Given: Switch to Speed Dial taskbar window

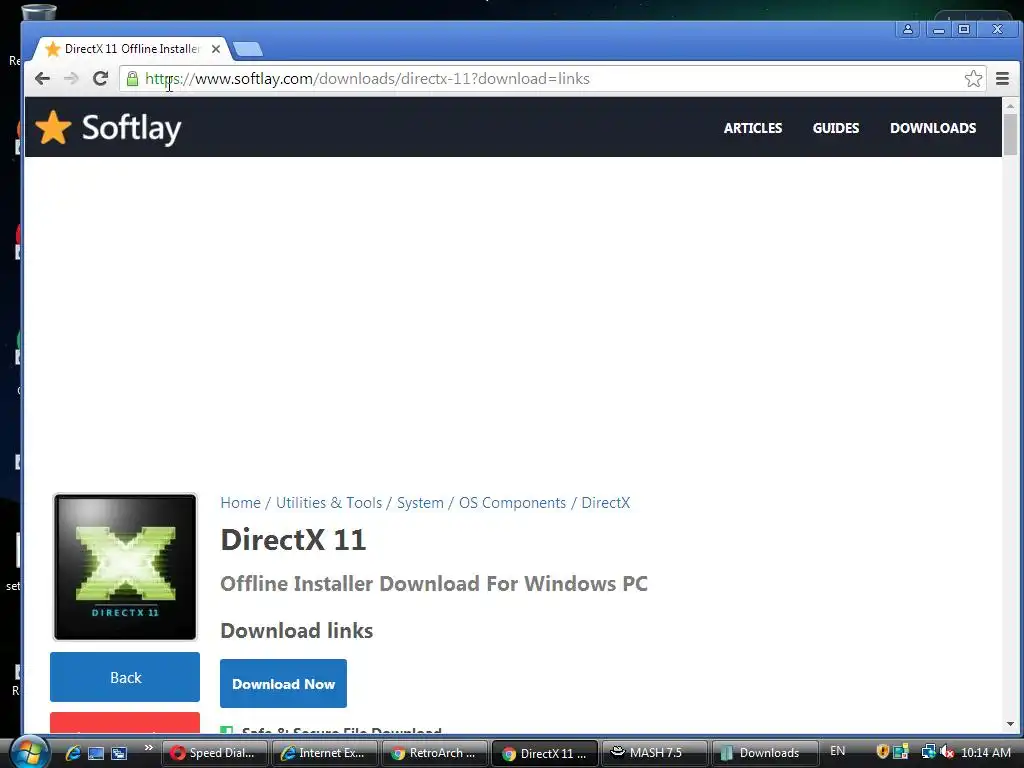Looking at the screenshot, I should pyautogui.click(x=214, y=753).
